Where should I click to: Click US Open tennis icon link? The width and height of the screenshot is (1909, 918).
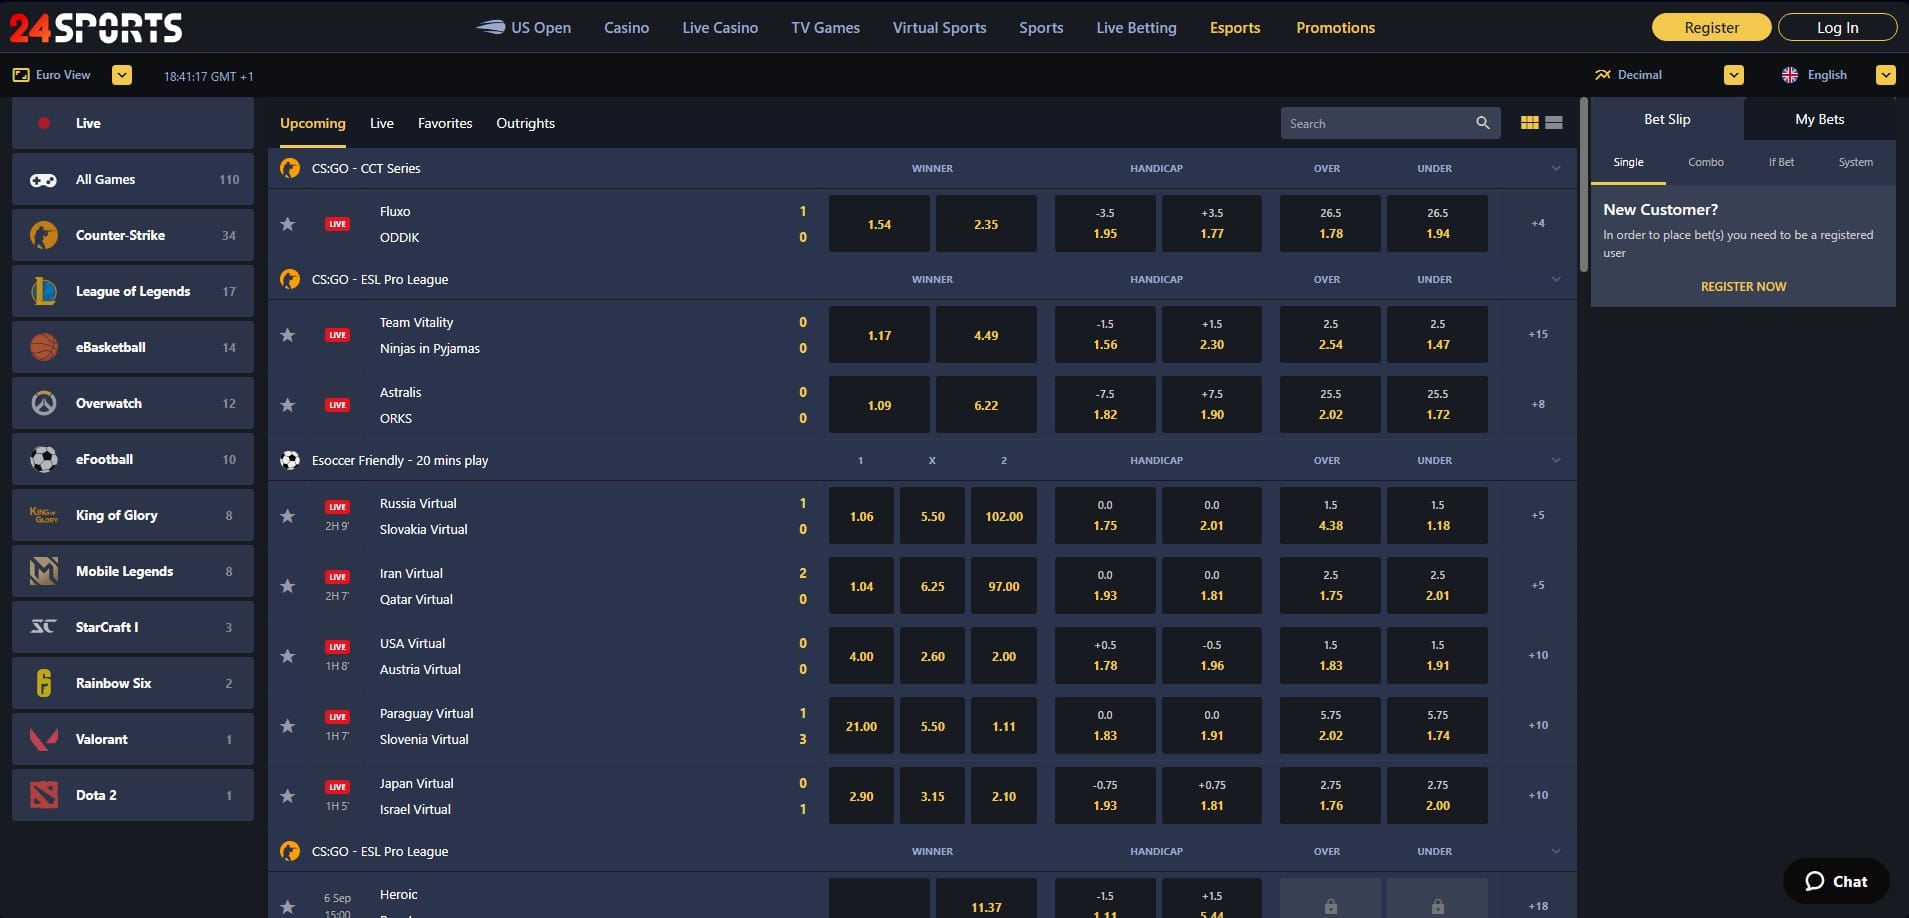pos(490,27)
